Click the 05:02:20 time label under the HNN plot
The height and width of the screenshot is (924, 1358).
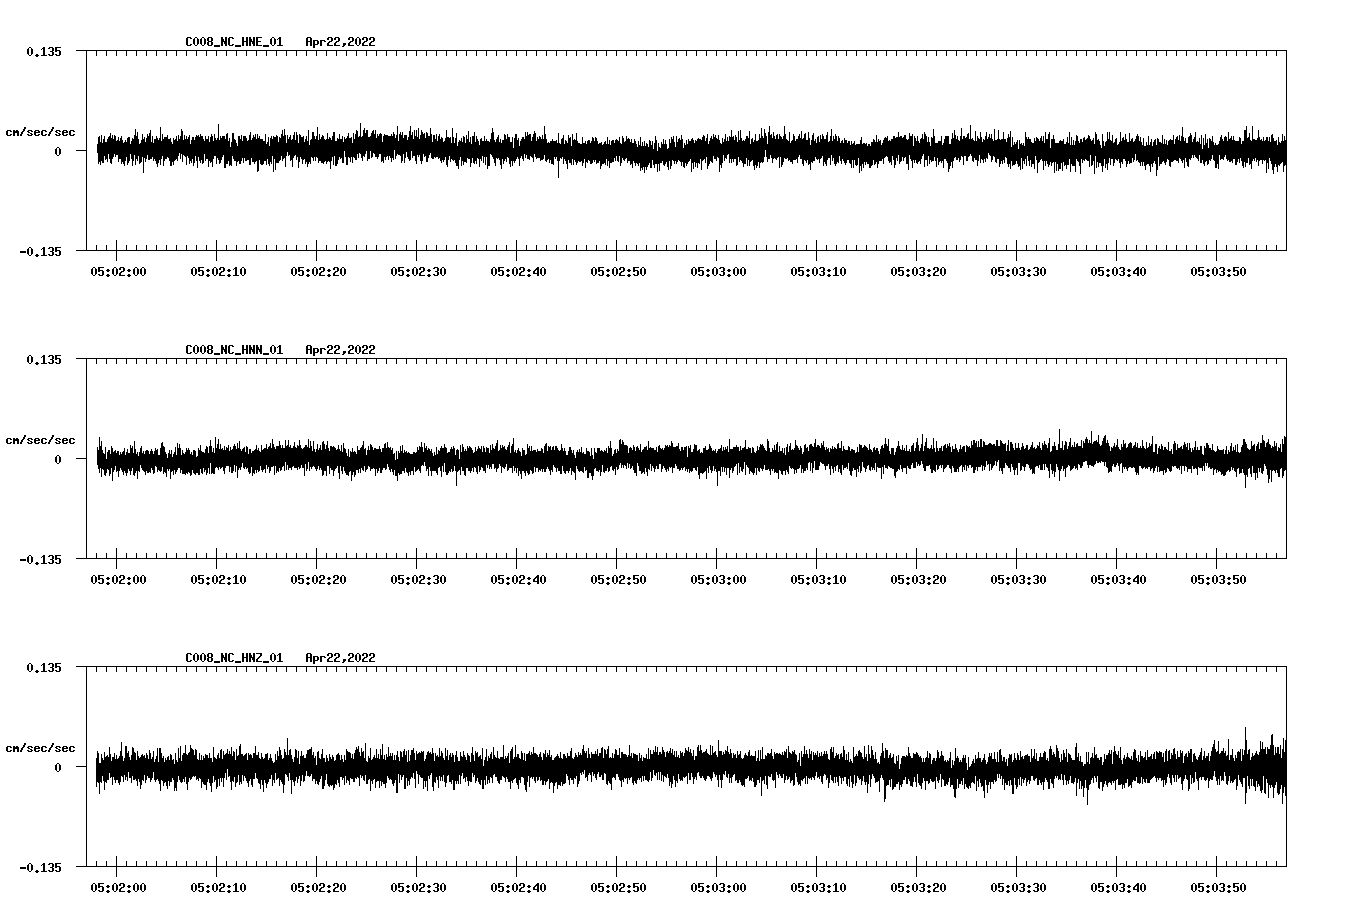tap(318, 579)
